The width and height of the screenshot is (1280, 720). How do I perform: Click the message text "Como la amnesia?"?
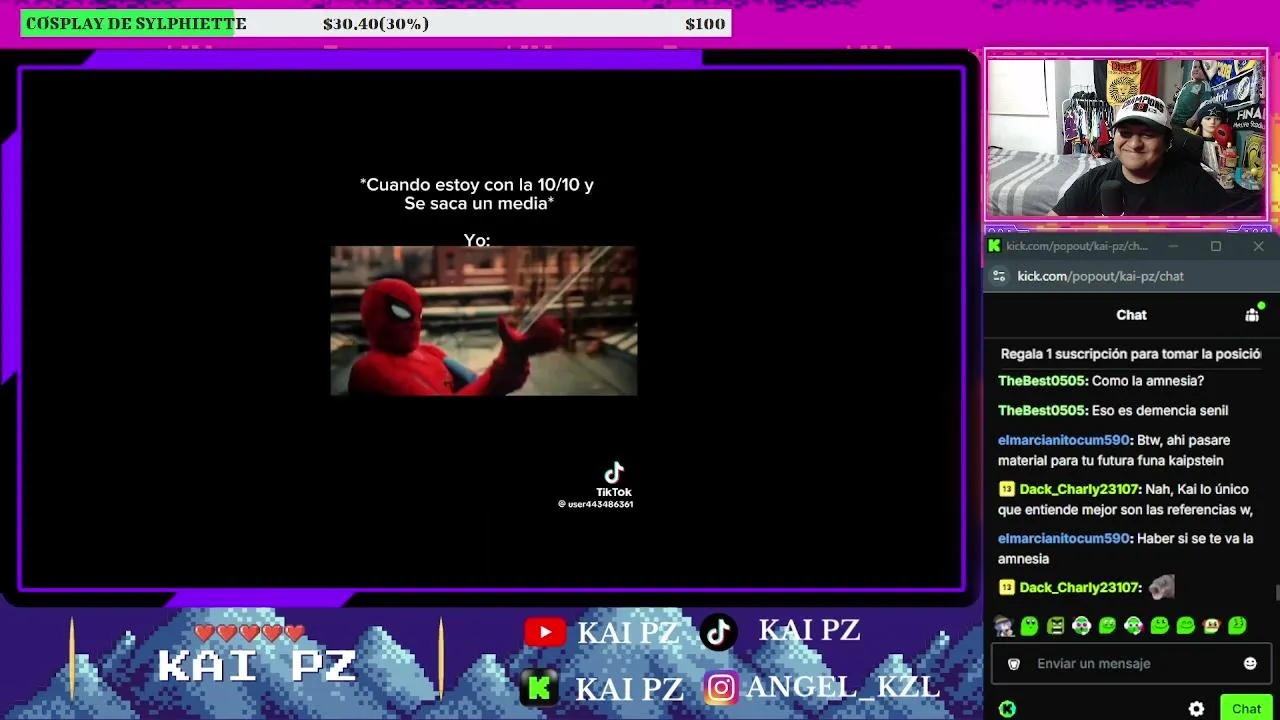1148,381
